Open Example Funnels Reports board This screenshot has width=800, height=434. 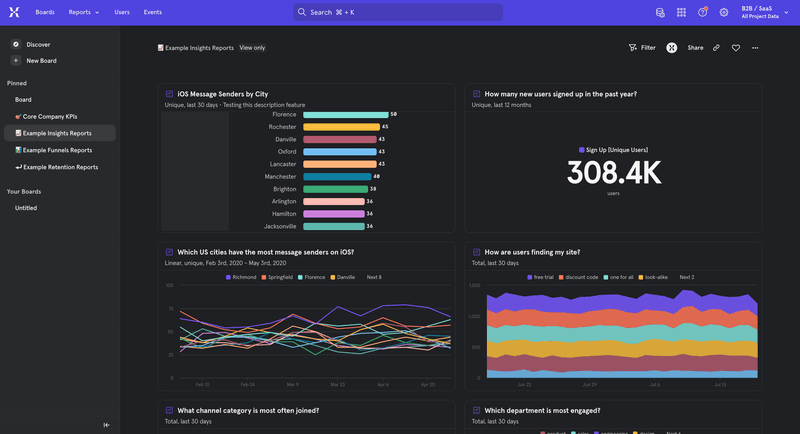[x=57, y=150]
